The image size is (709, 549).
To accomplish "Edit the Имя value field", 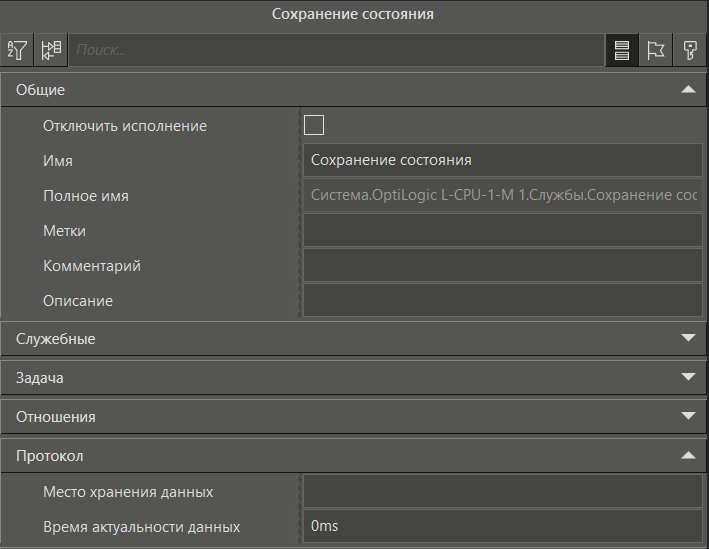I will [x=502, y=160].
